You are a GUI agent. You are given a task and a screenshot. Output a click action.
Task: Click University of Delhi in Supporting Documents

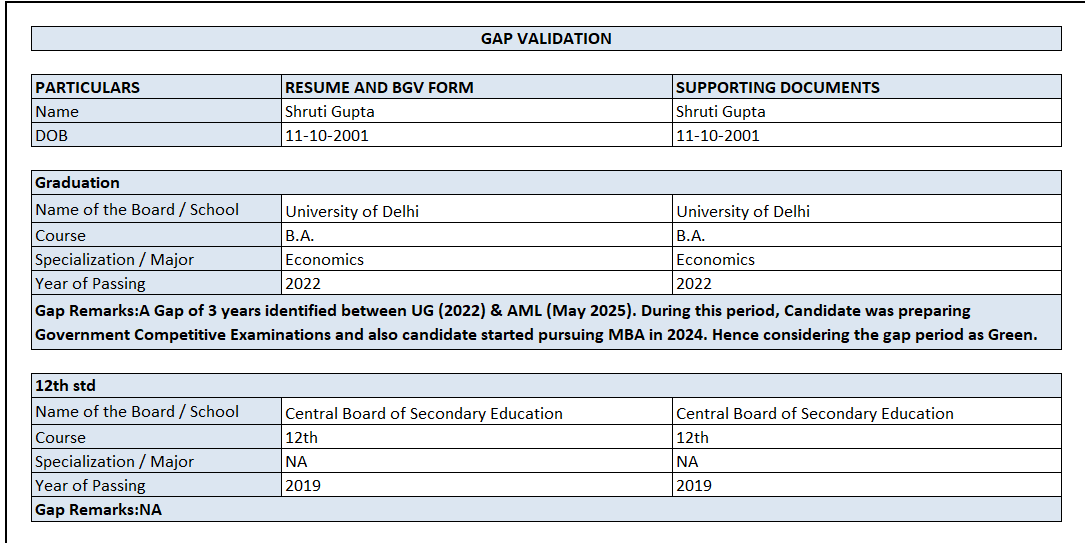(x=743, y=211)
